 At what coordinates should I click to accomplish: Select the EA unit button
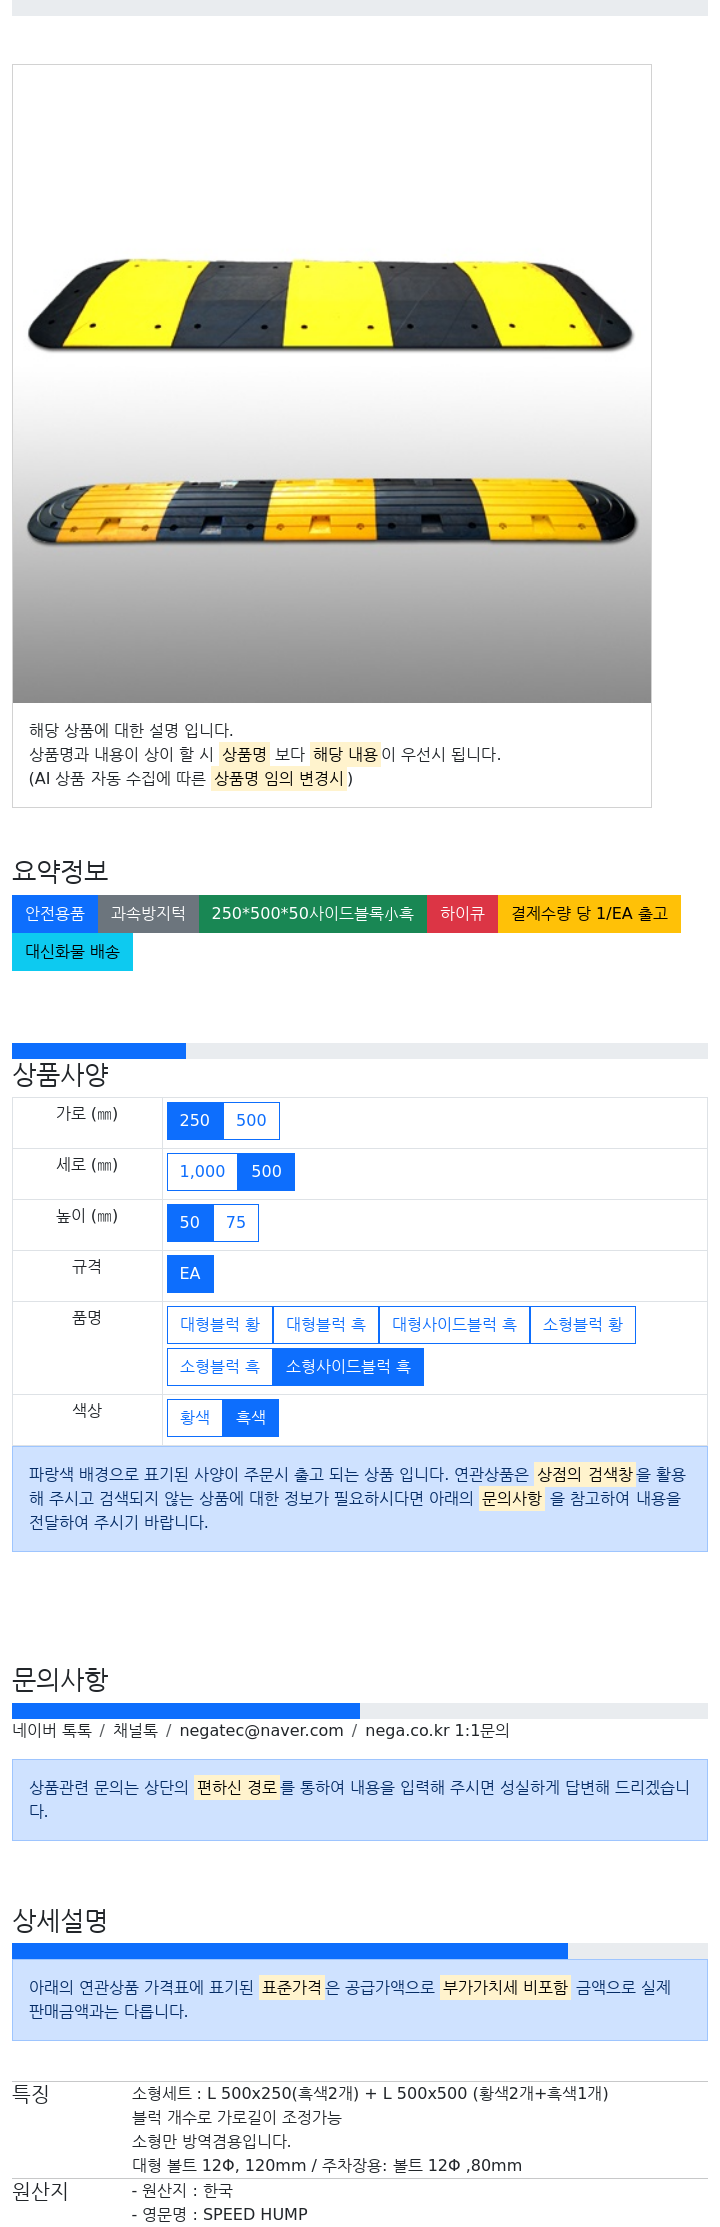click(190, 1274)
